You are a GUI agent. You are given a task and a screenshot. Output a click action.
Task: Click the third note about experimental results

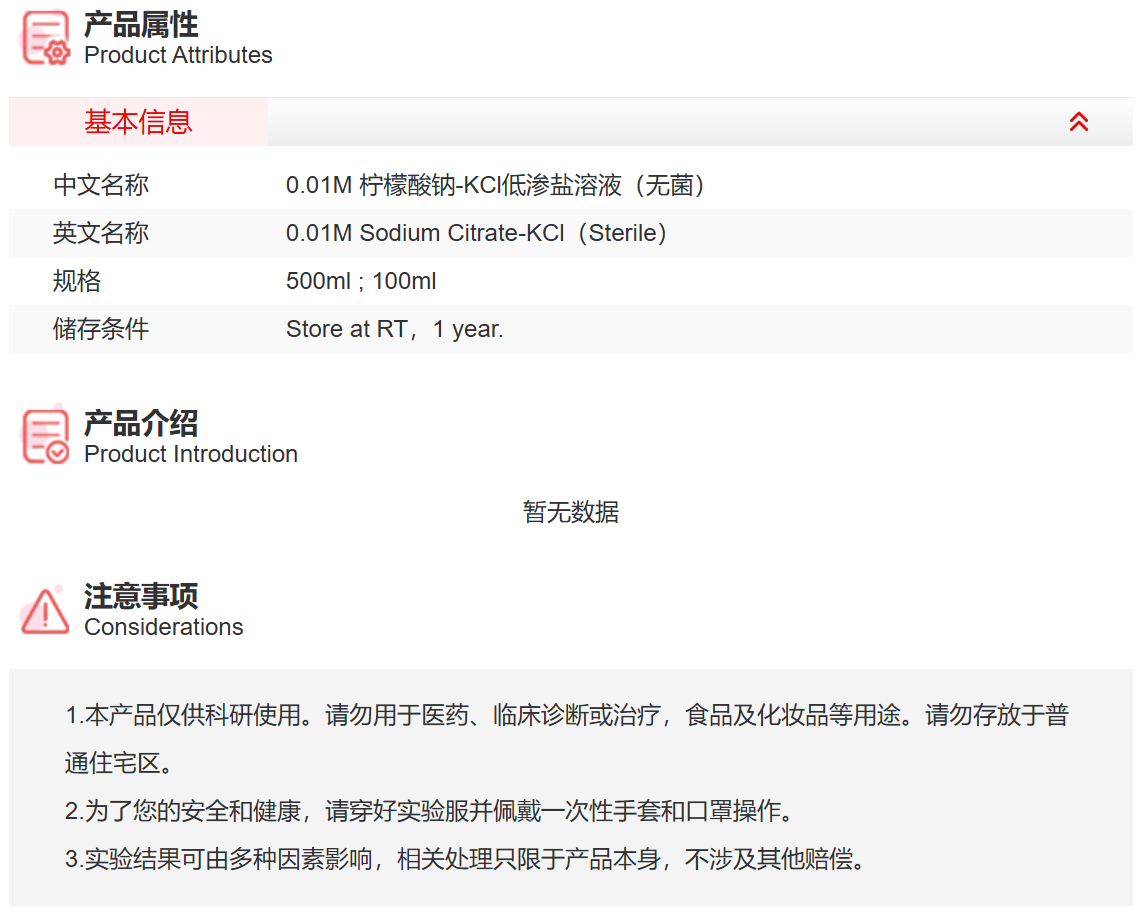465,859
